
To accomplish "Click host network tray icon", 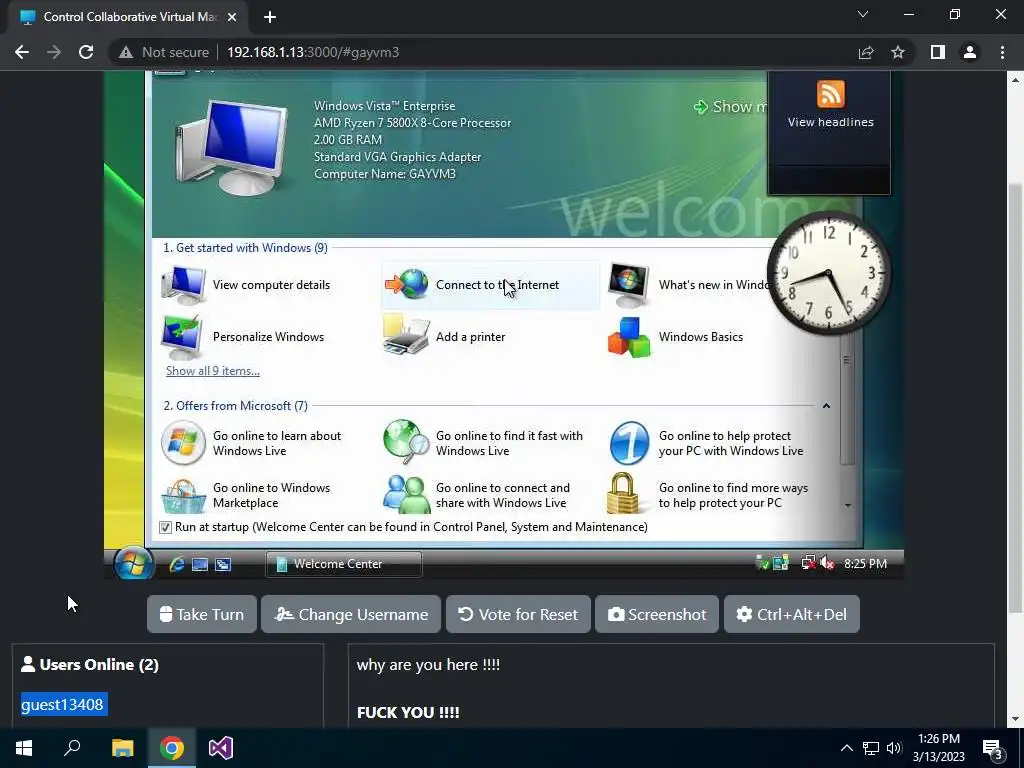I will [871, 748].
